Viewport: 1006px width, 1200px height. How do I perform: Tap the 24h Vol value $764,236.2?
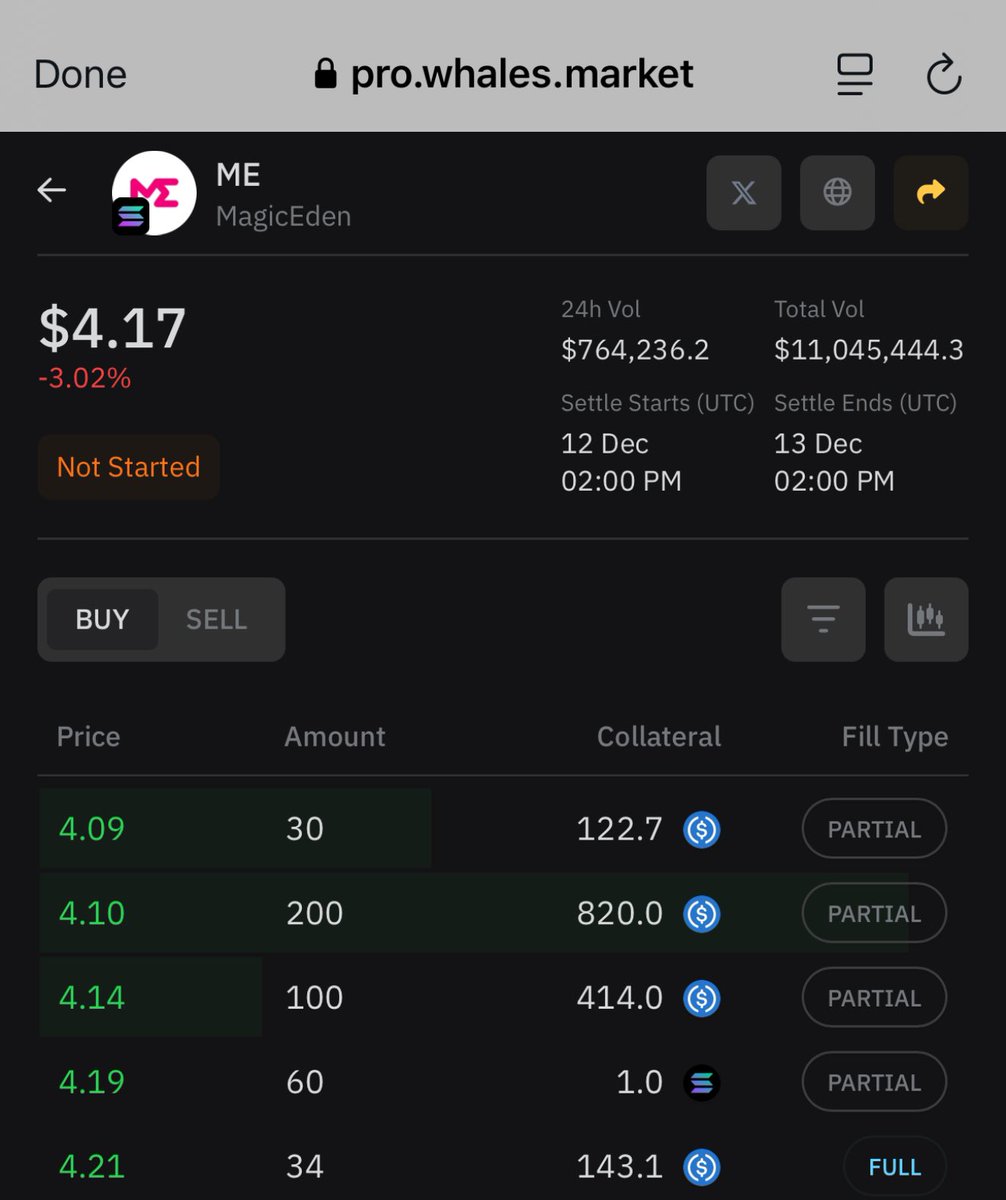635,350
